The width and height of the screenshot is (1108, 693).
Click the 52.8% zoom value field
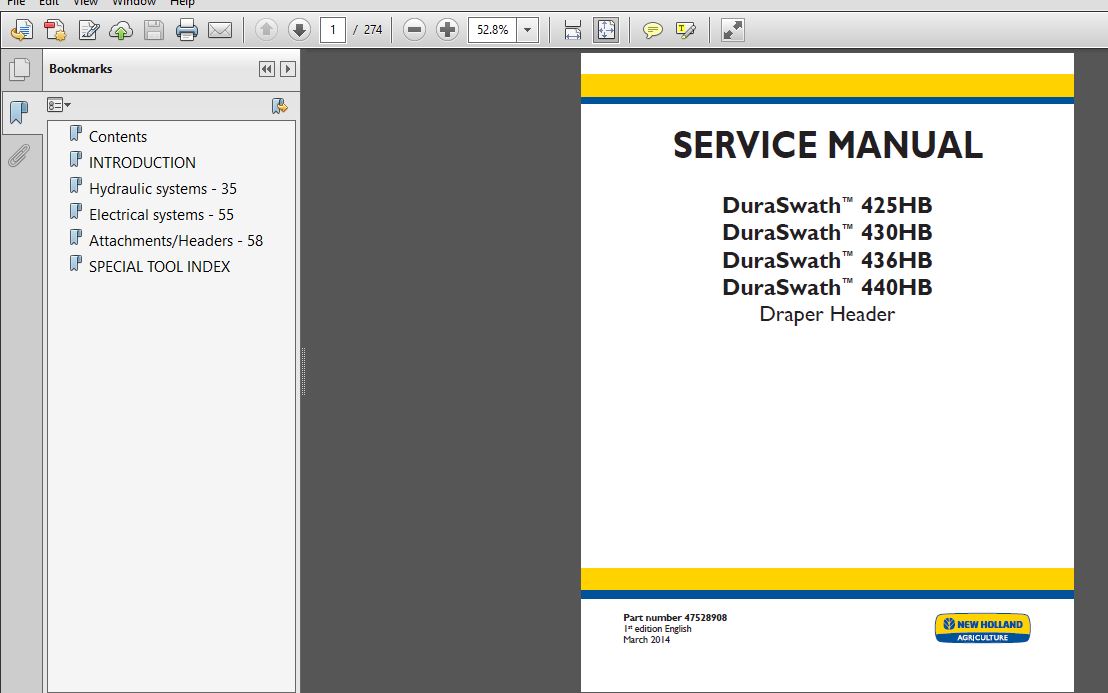click(493, 30)
